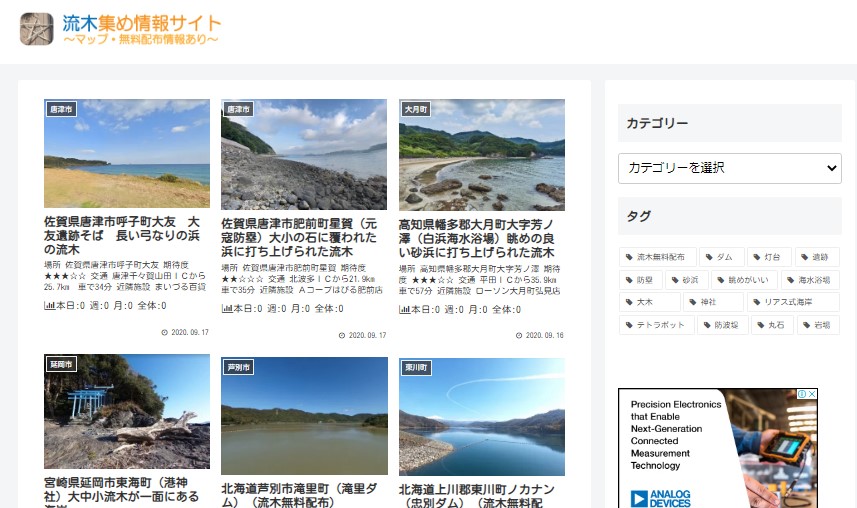Click the 肥前町星賀 card description text
Screen dimensions: 857x508
[302, 279]
